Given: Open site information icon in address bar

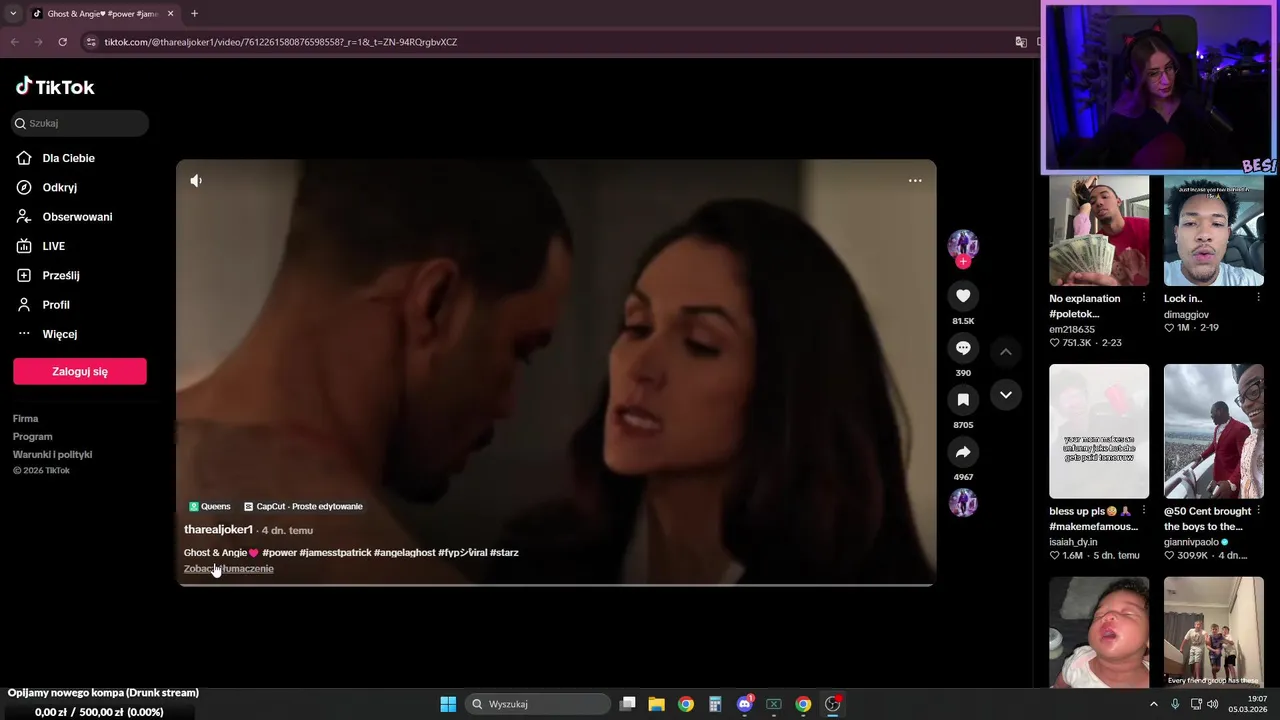Looking at the screenshot, I should coord(91,42).
